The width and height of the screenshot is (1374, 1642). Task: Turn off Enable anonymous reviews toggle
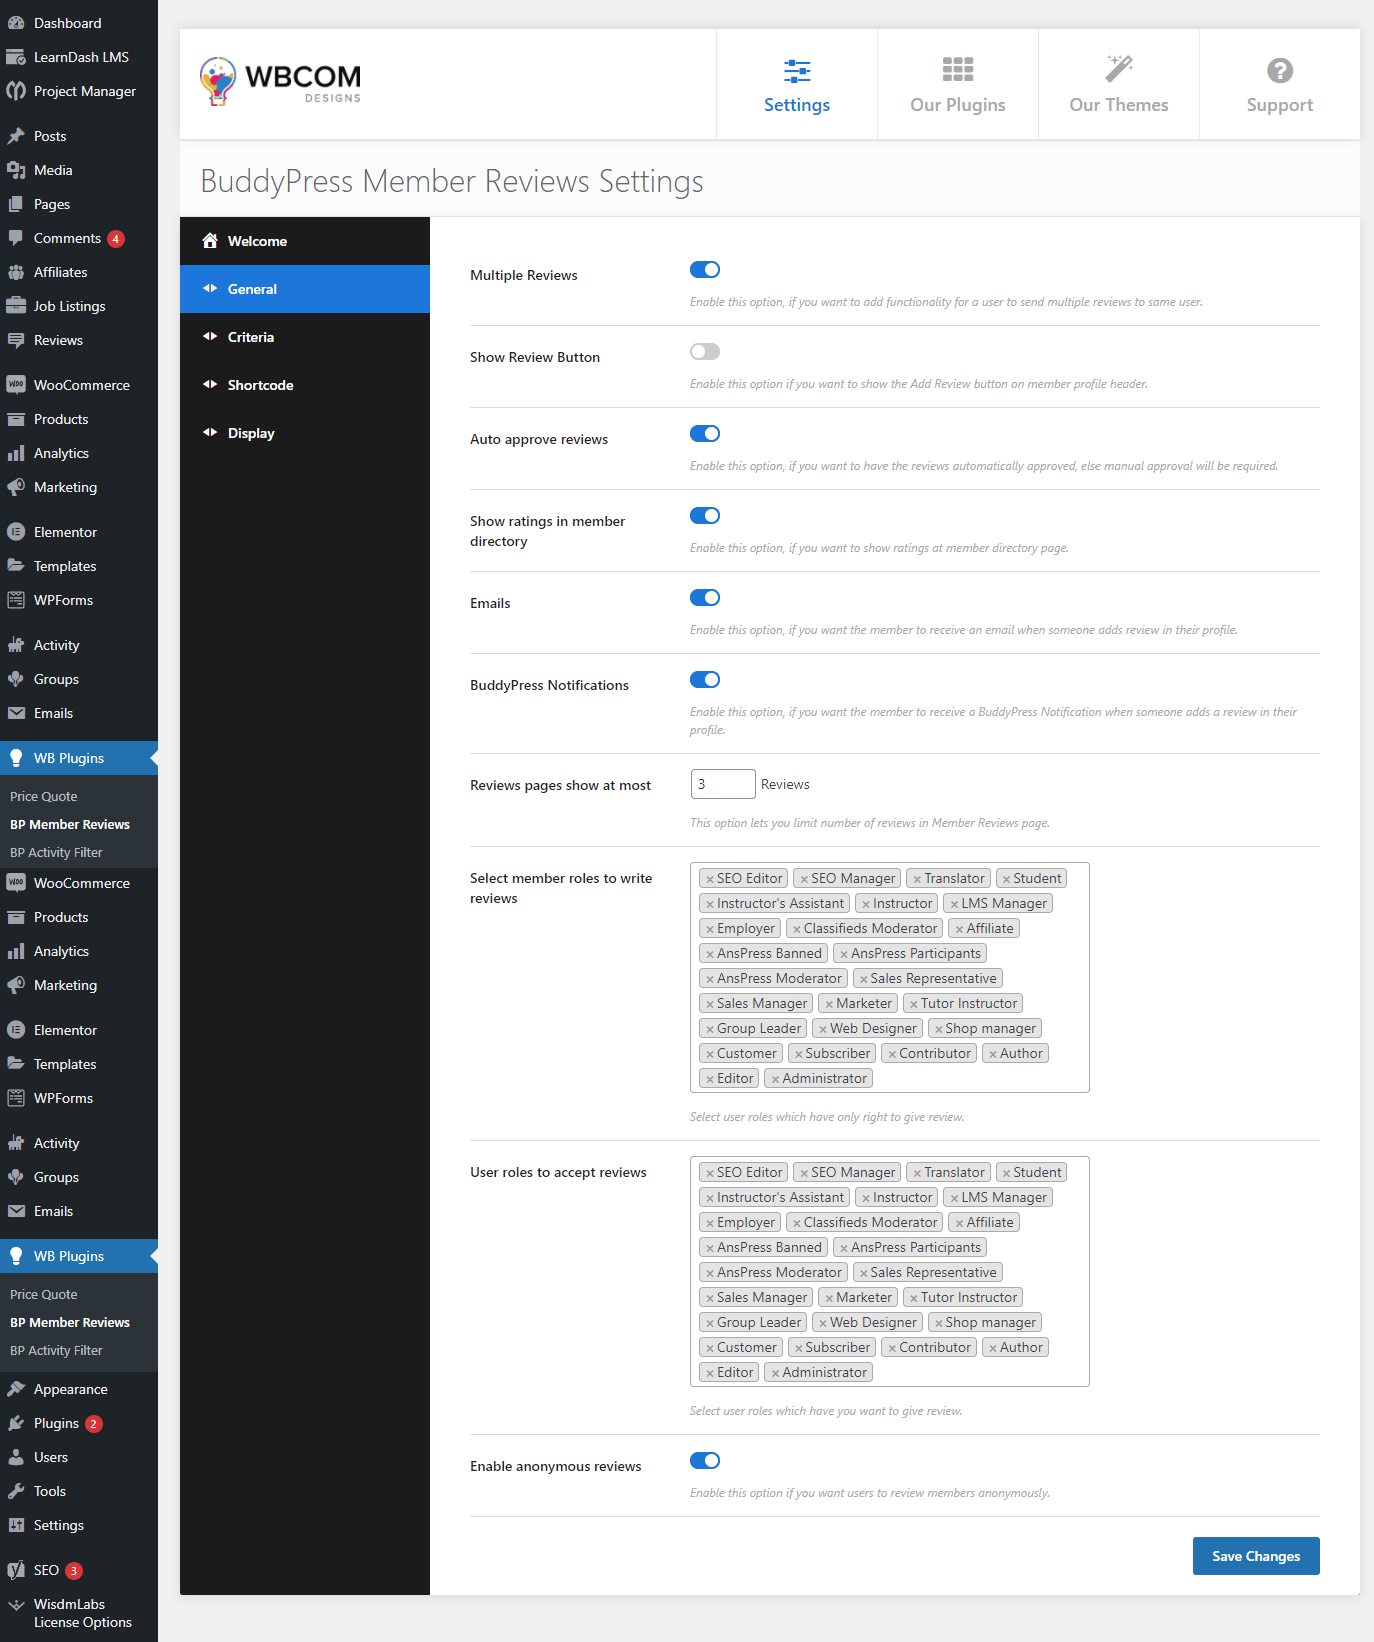[x=704, y=1461]
